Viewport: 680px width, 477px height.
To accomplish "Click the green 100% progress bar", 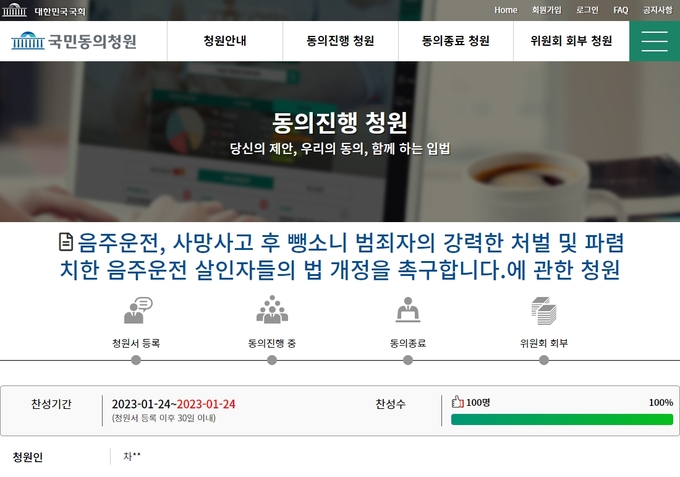I will [x=562, y=419].
